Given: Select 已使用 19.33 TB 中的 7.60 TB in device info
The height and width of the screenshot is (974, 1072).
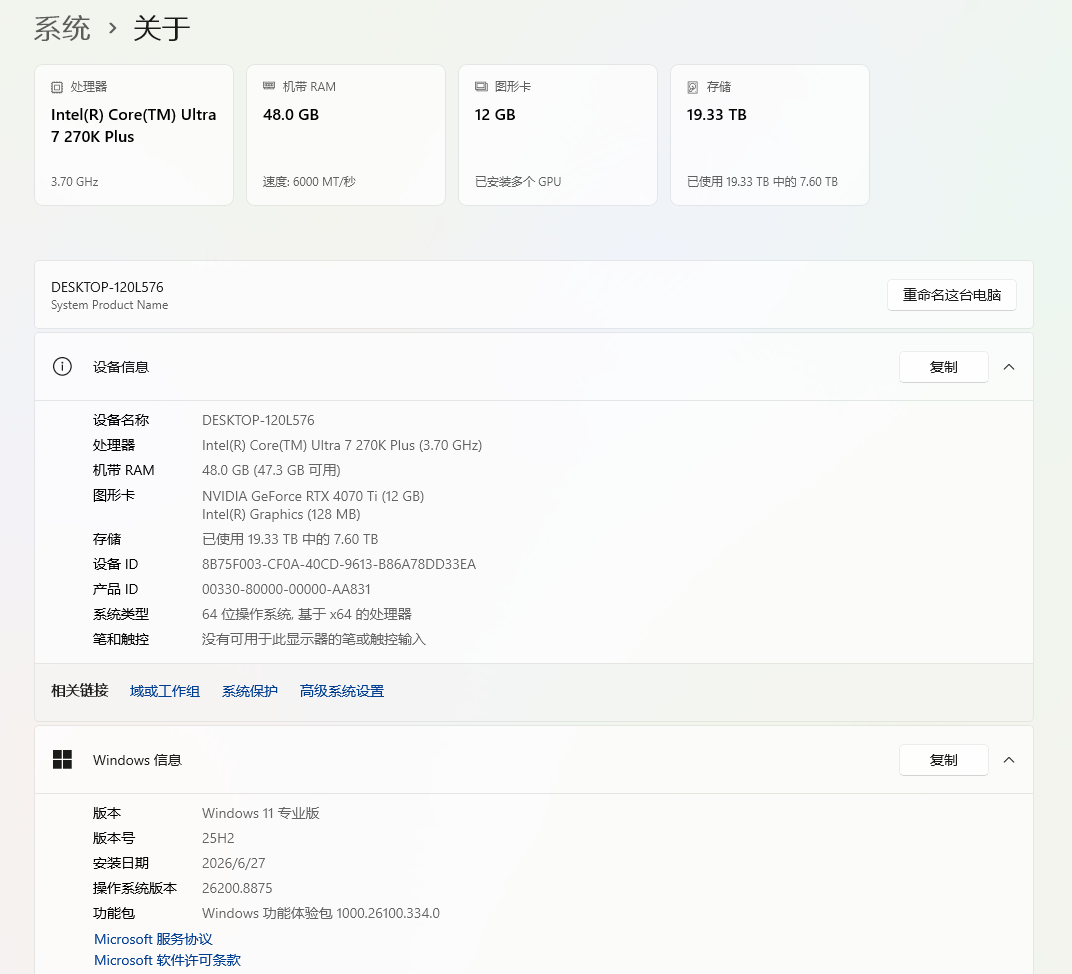Looking at the screenshot, I should click(290, 539).
